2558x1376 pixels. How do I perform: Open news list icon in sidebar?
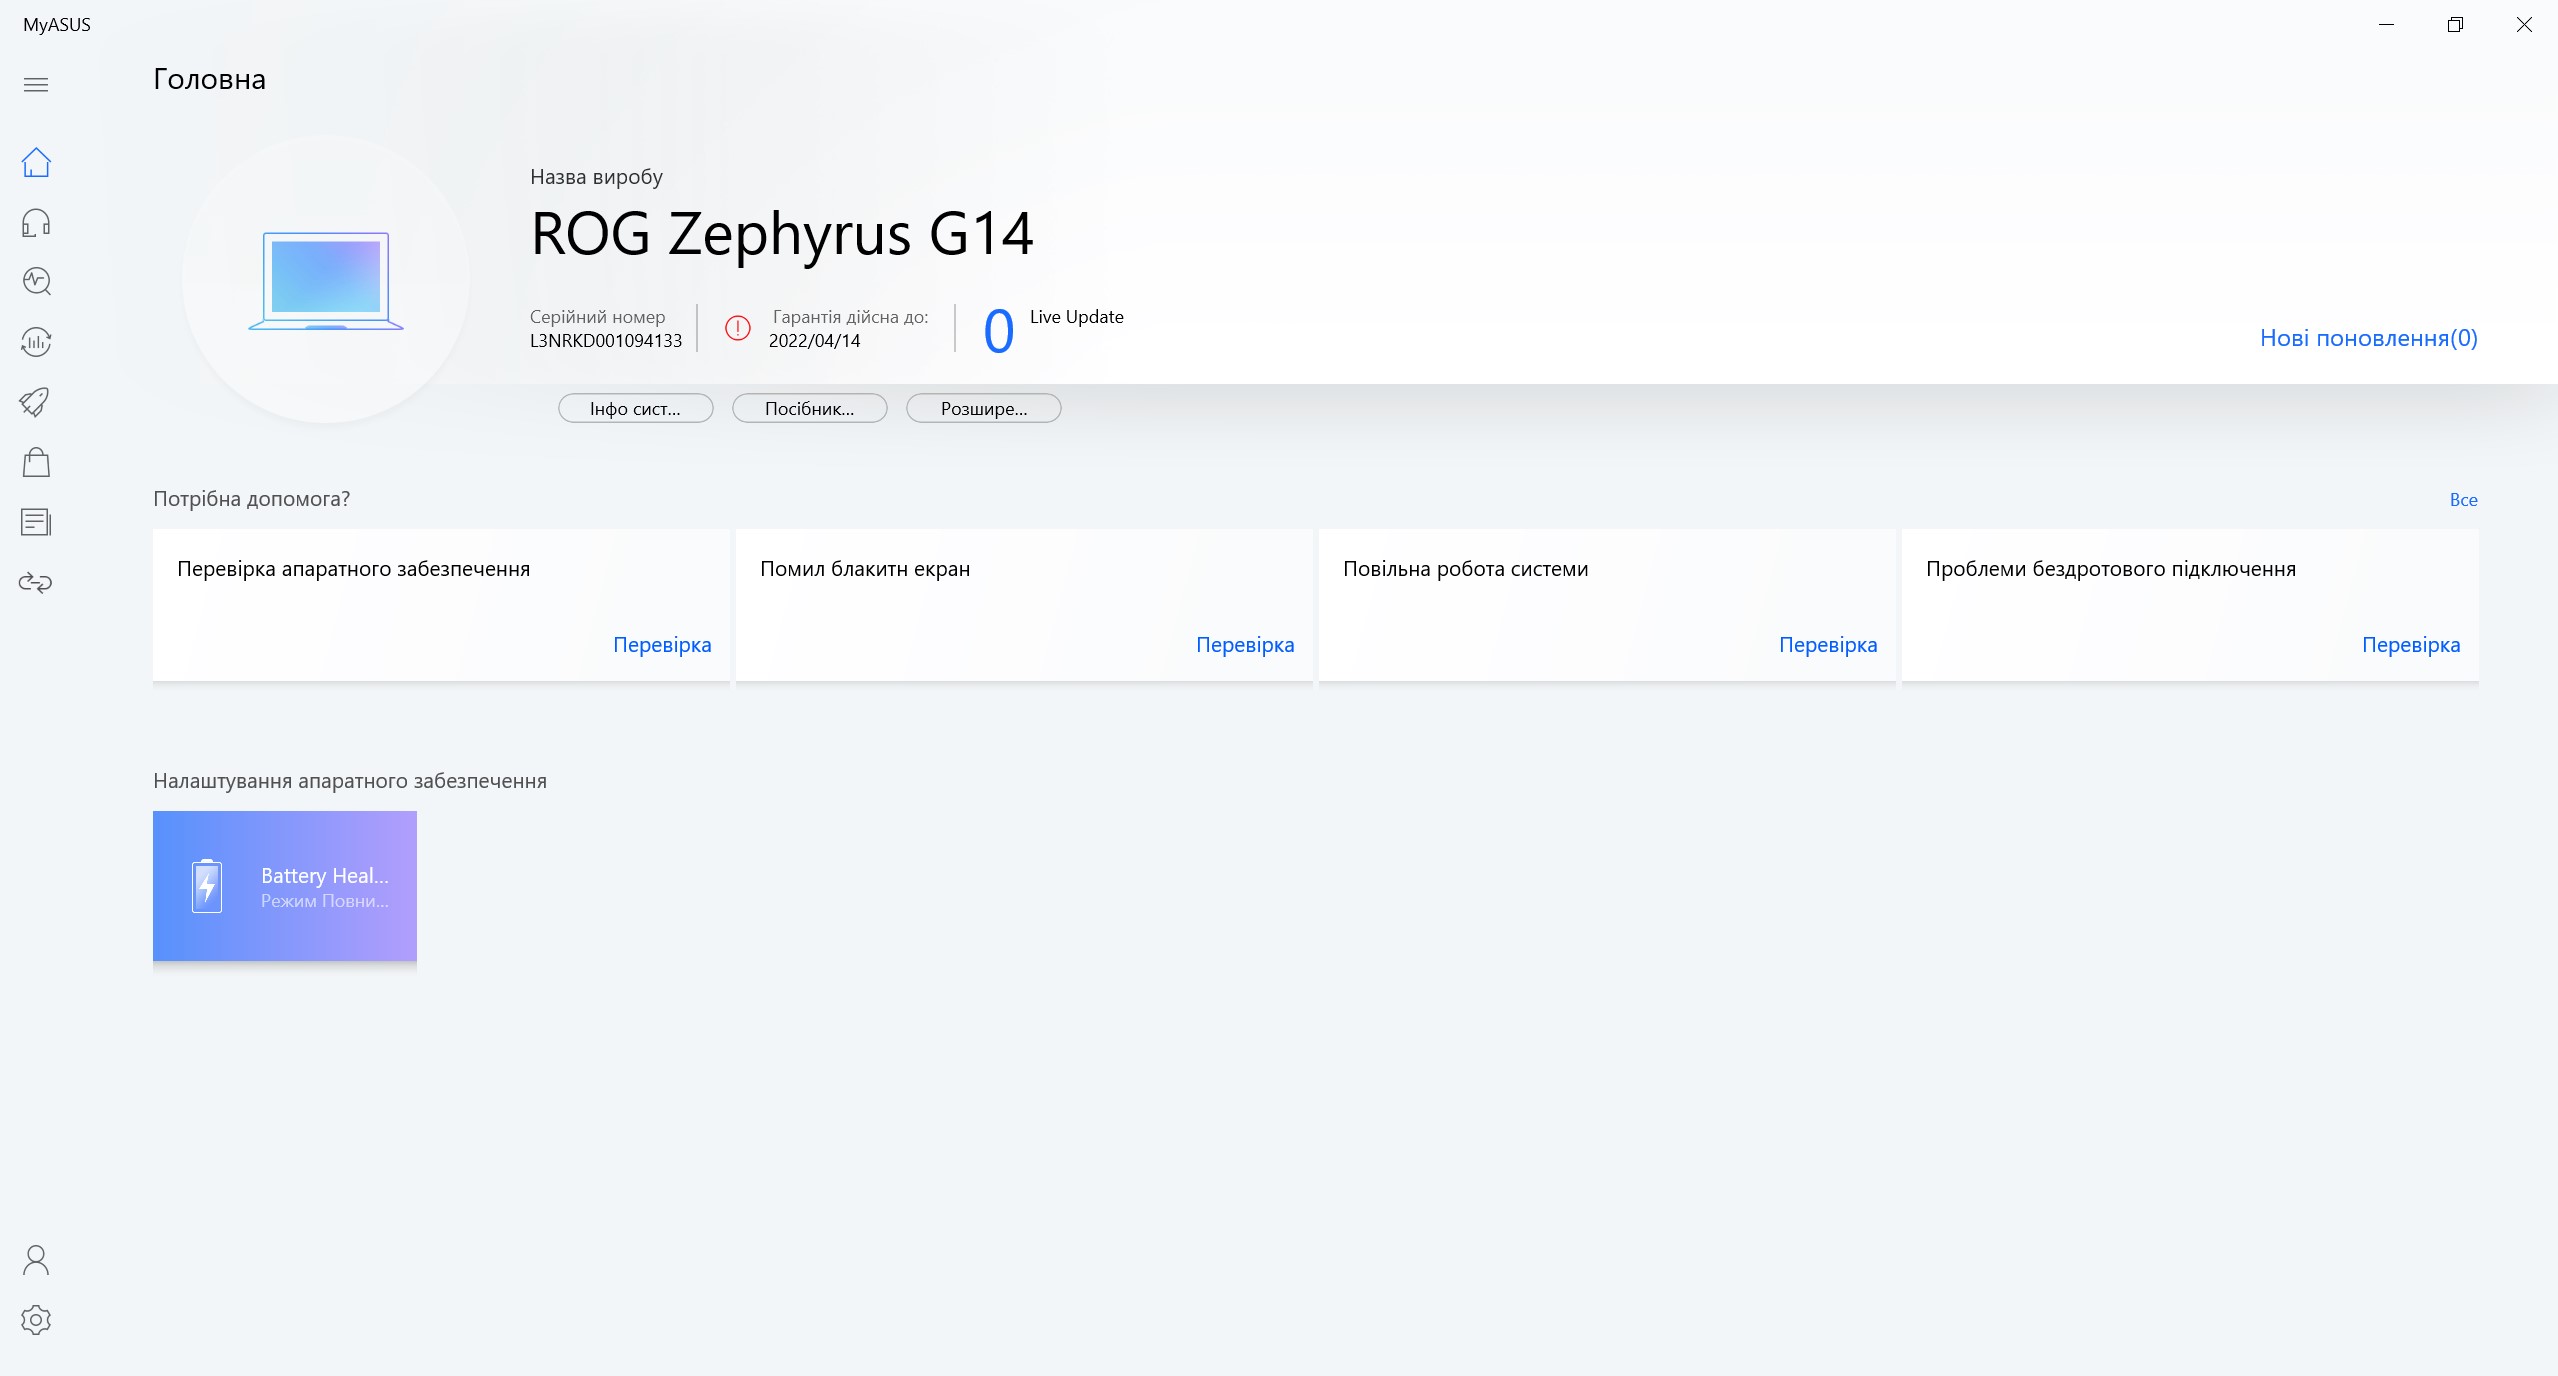pos(36,522)
